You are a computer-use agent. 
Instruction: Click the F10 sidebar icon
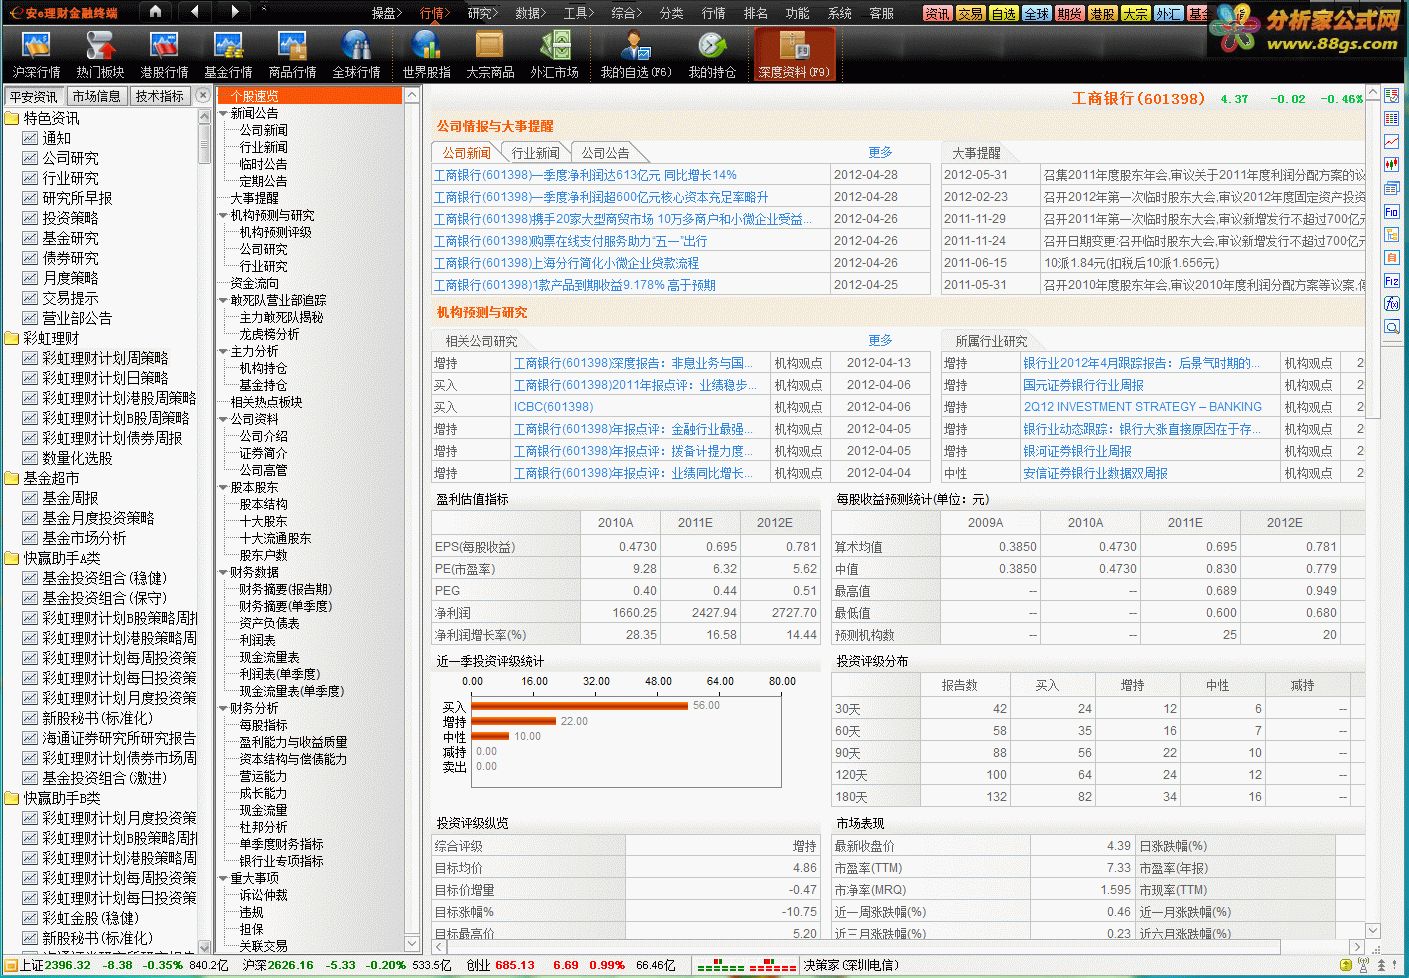tap(1391, 211)
